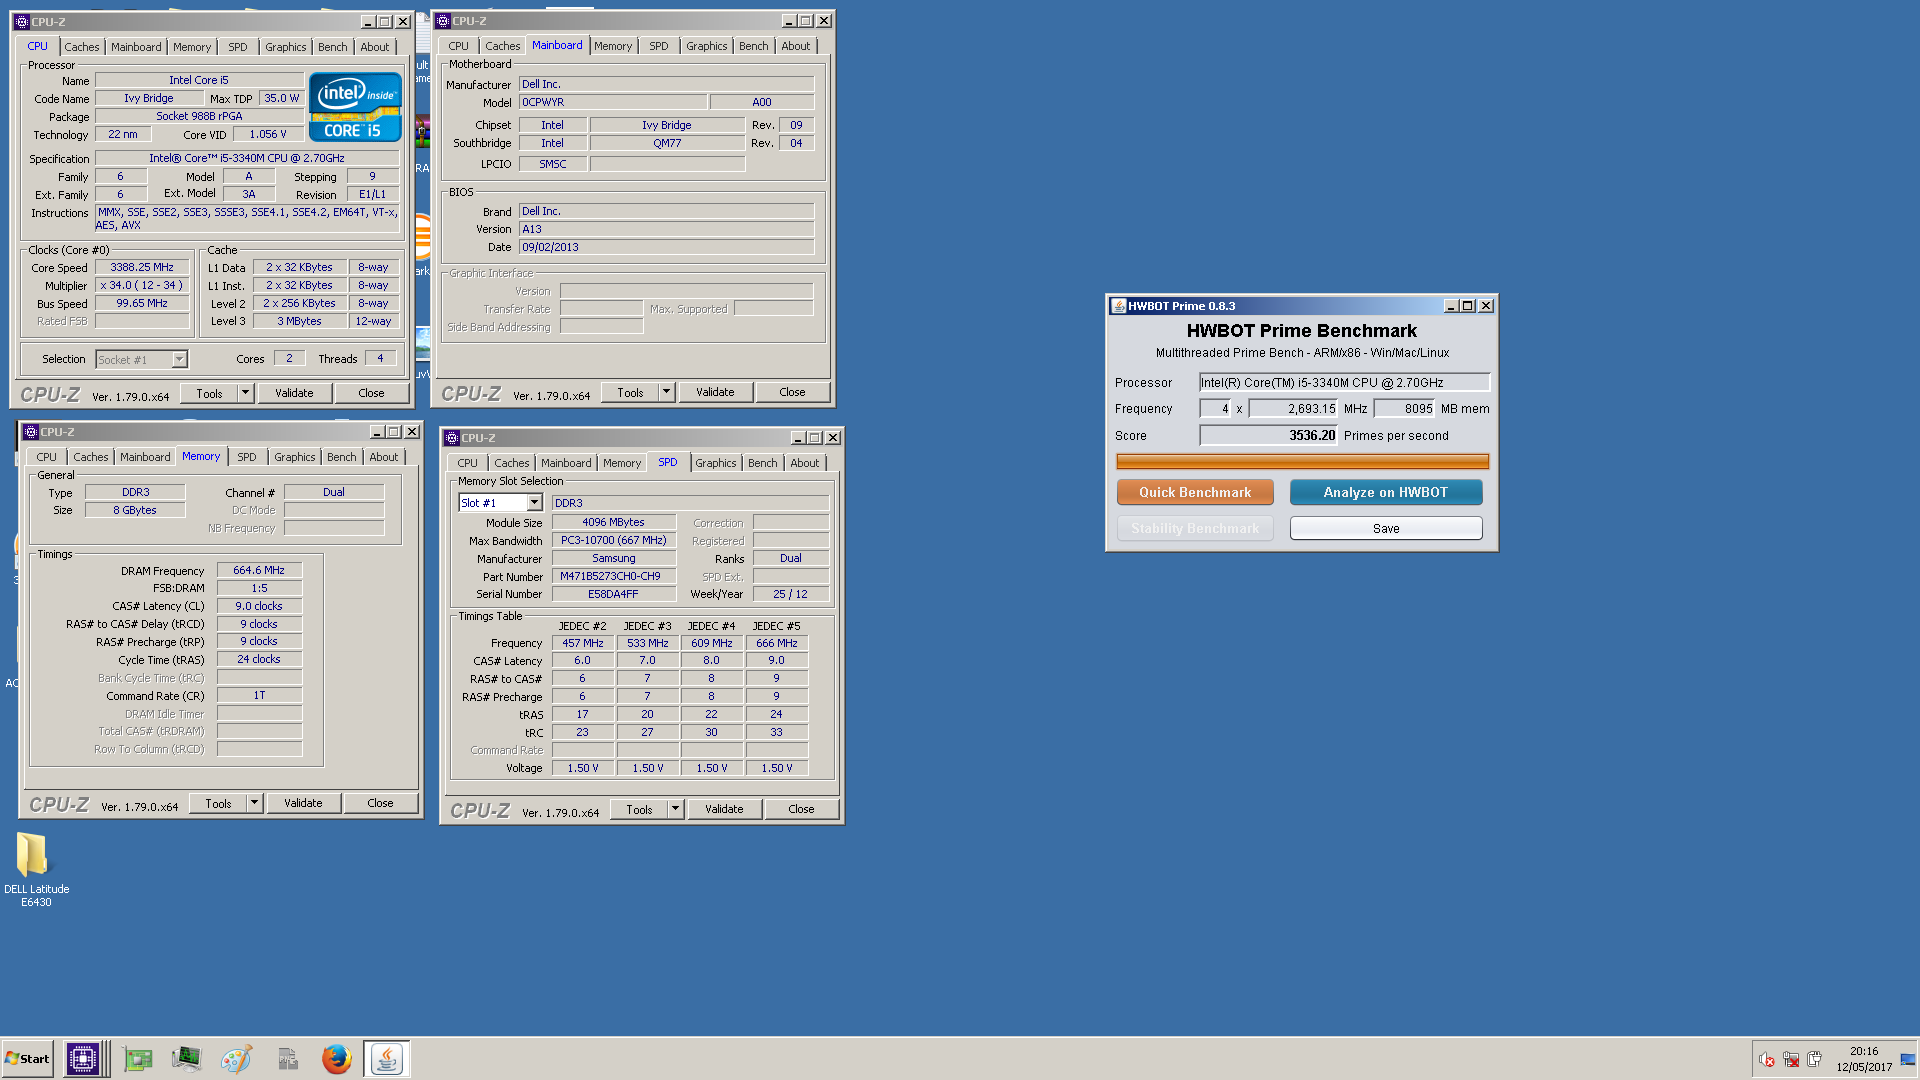Click the 8095 MB mem field

click(1404, 408)
